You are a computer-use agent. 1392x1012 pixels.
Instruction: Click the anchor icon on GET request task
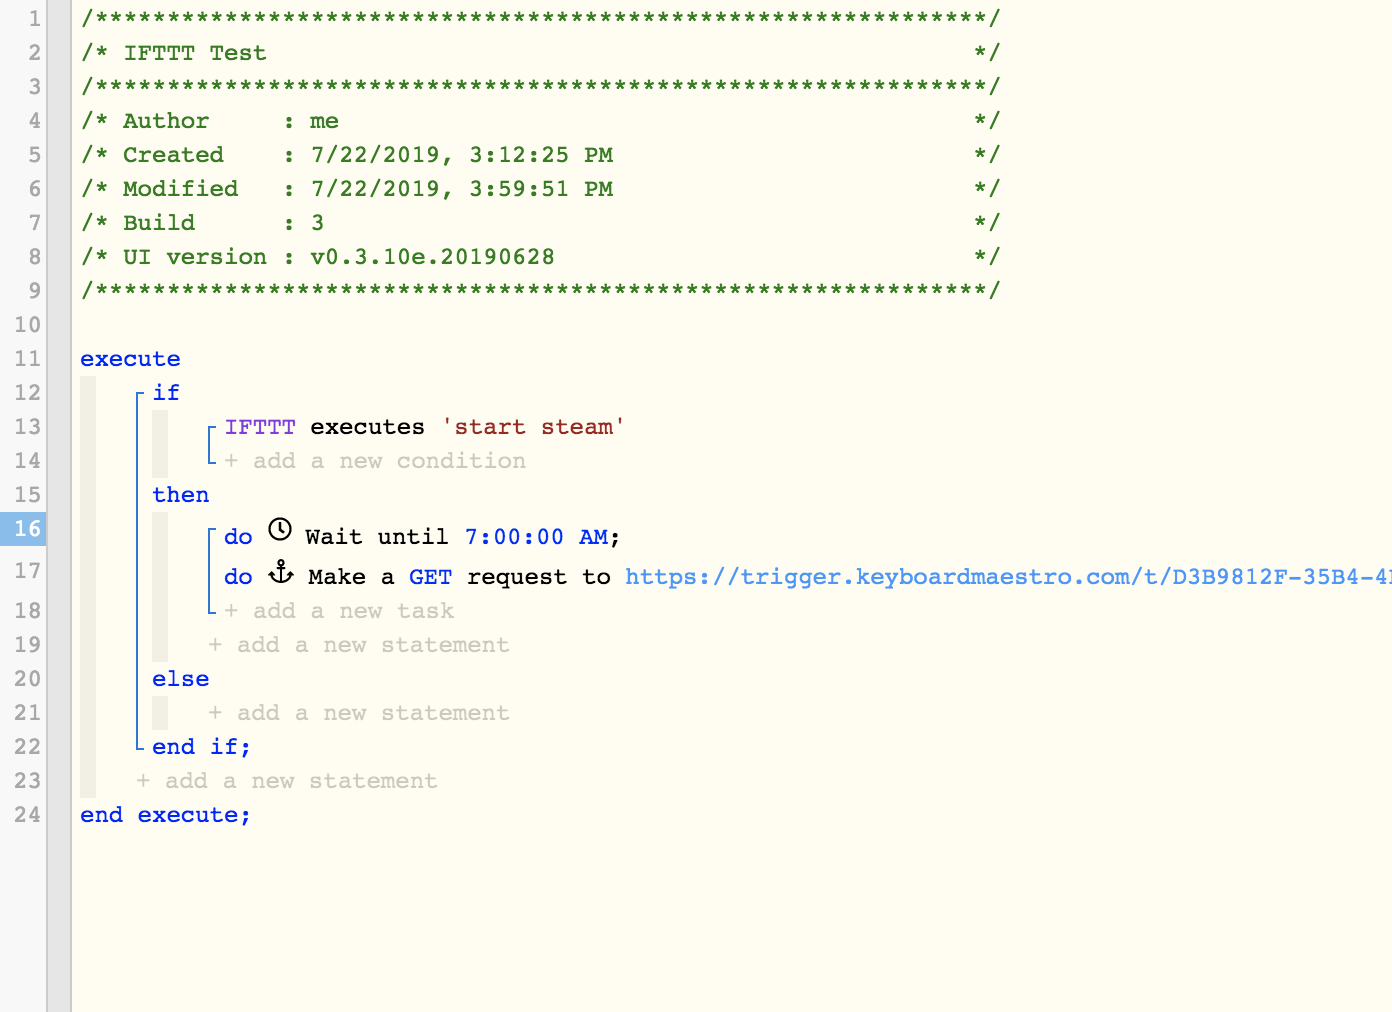[x=281, y=572]
